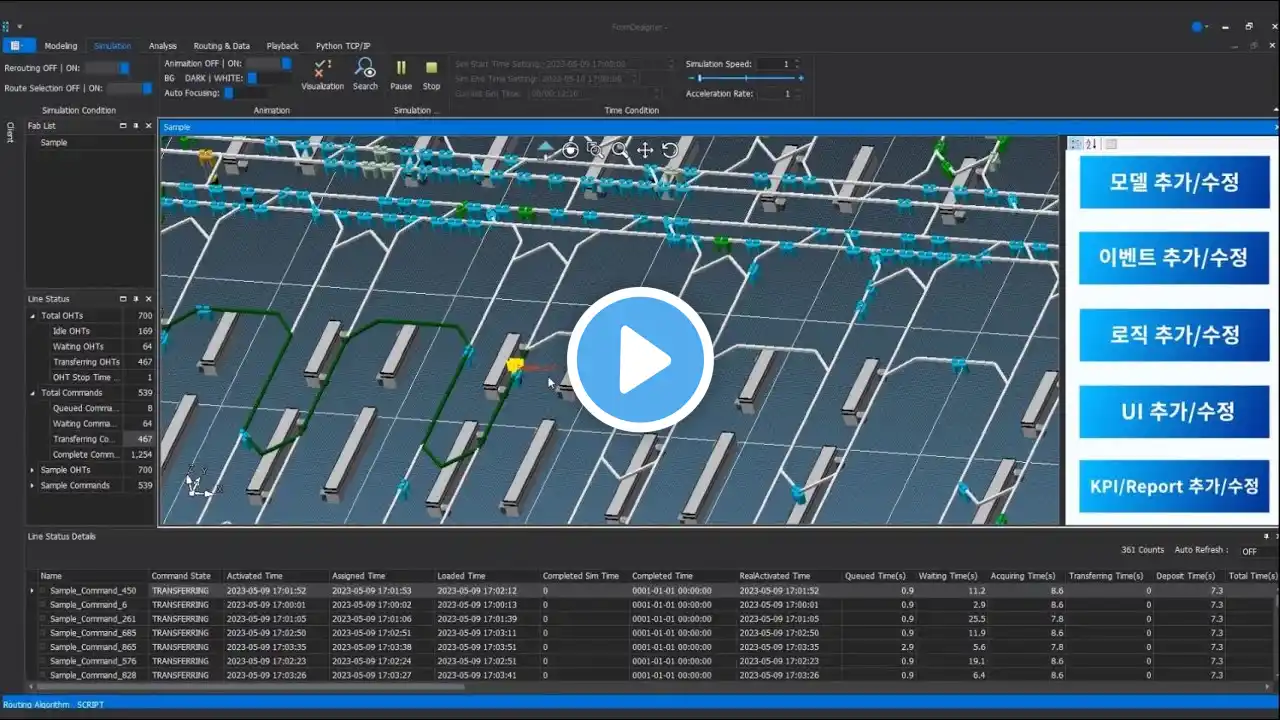Collapse the Total Commands tree node
This screenshot has height=720, width=1280.
tap(32, 393)
